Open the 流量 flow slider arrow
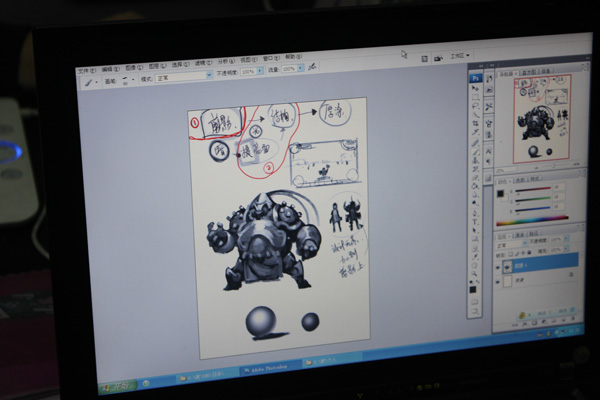600x400 pixels. coord(301,68)
